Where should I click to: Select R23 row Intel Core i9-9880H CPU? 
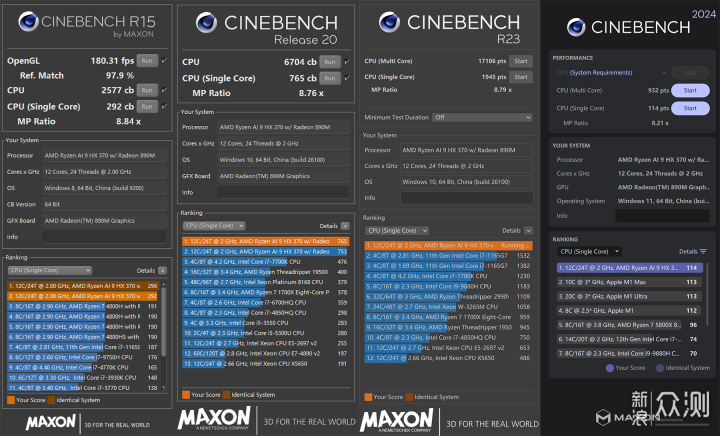tap(449, 286)
